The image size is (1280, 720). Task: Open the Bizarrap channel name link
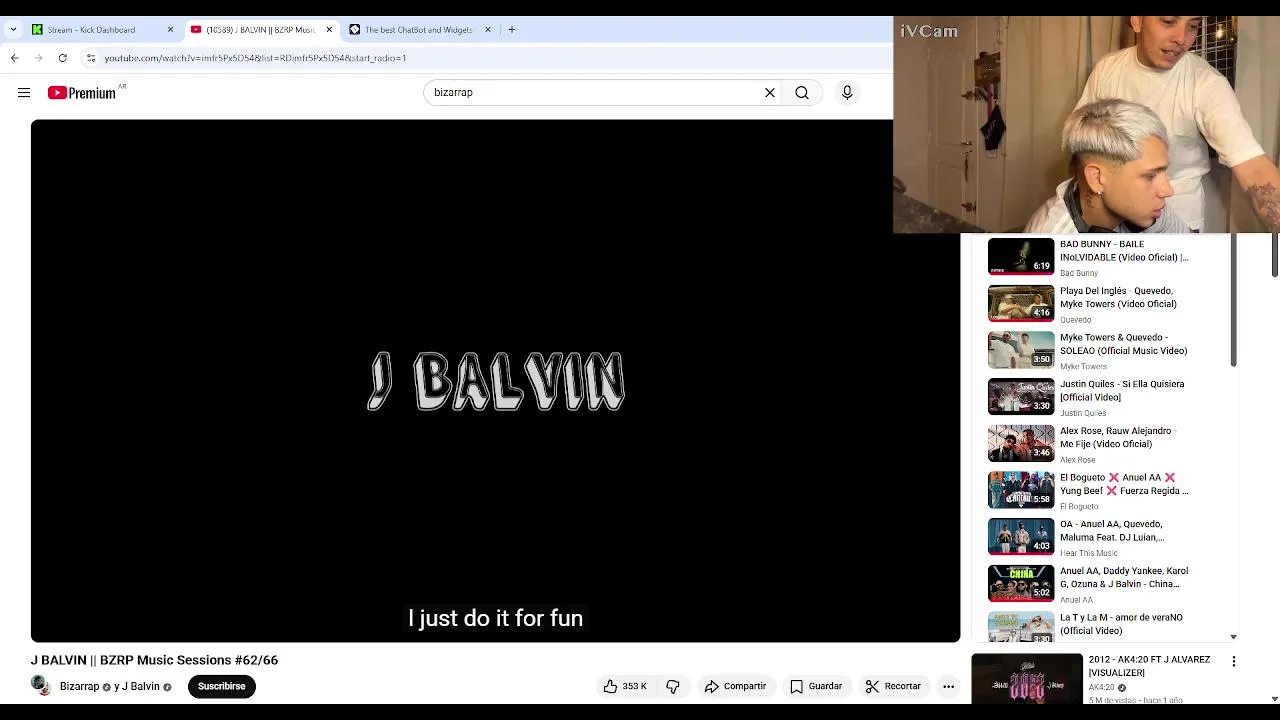(79, 687)
